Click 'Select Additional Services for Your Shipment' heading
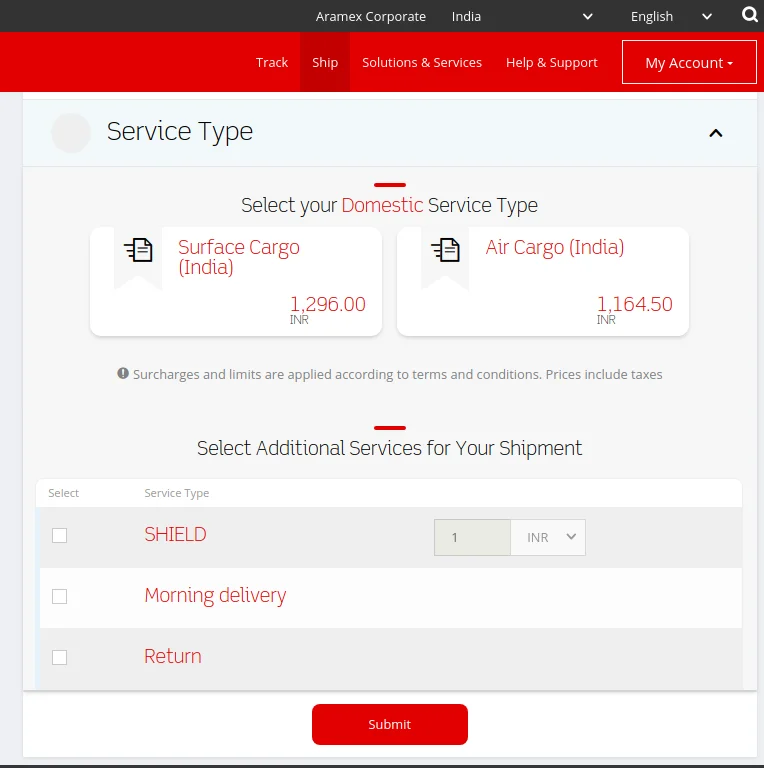This screenshot has height=768, width=764. click(x=389, y=448)
